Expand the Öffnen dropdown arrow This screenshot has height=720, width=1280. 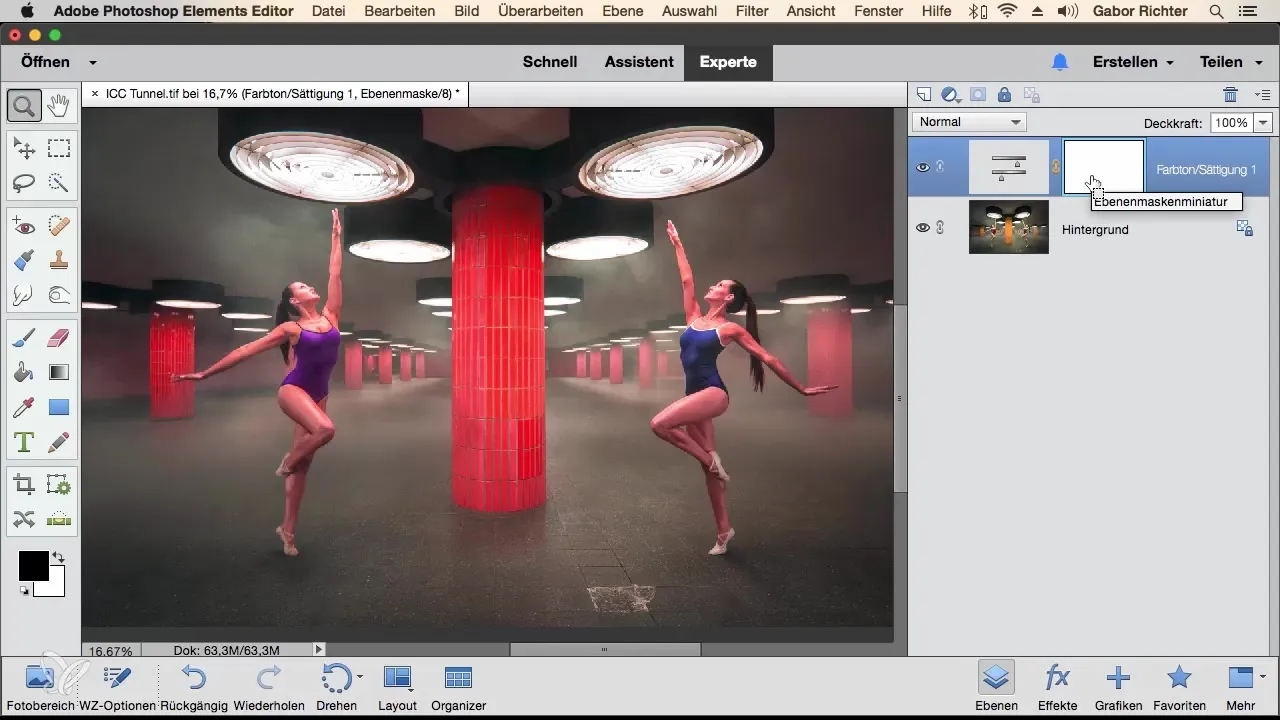click(92, 62)
